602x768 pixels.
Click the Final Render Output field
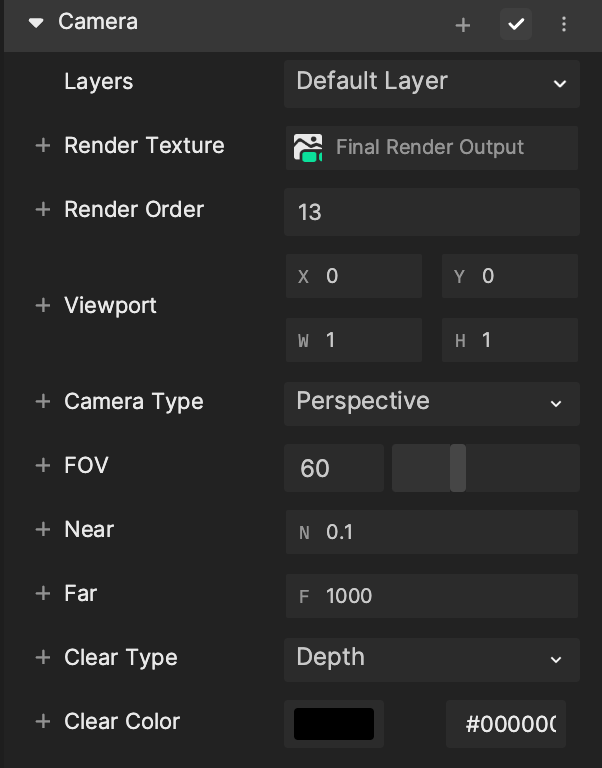click(x=432, y=148)
